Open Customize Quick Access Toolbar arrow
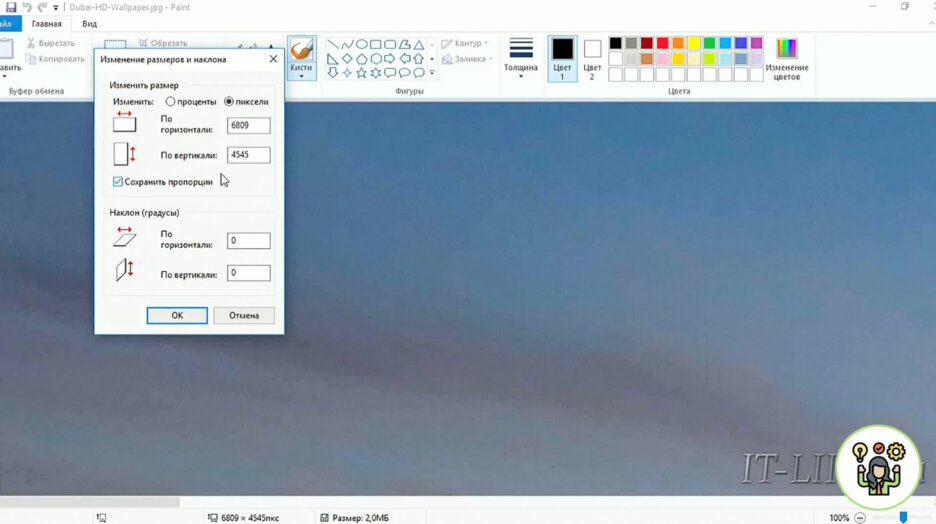Screen dimensions: 936x524 click(x=56, y=8)
